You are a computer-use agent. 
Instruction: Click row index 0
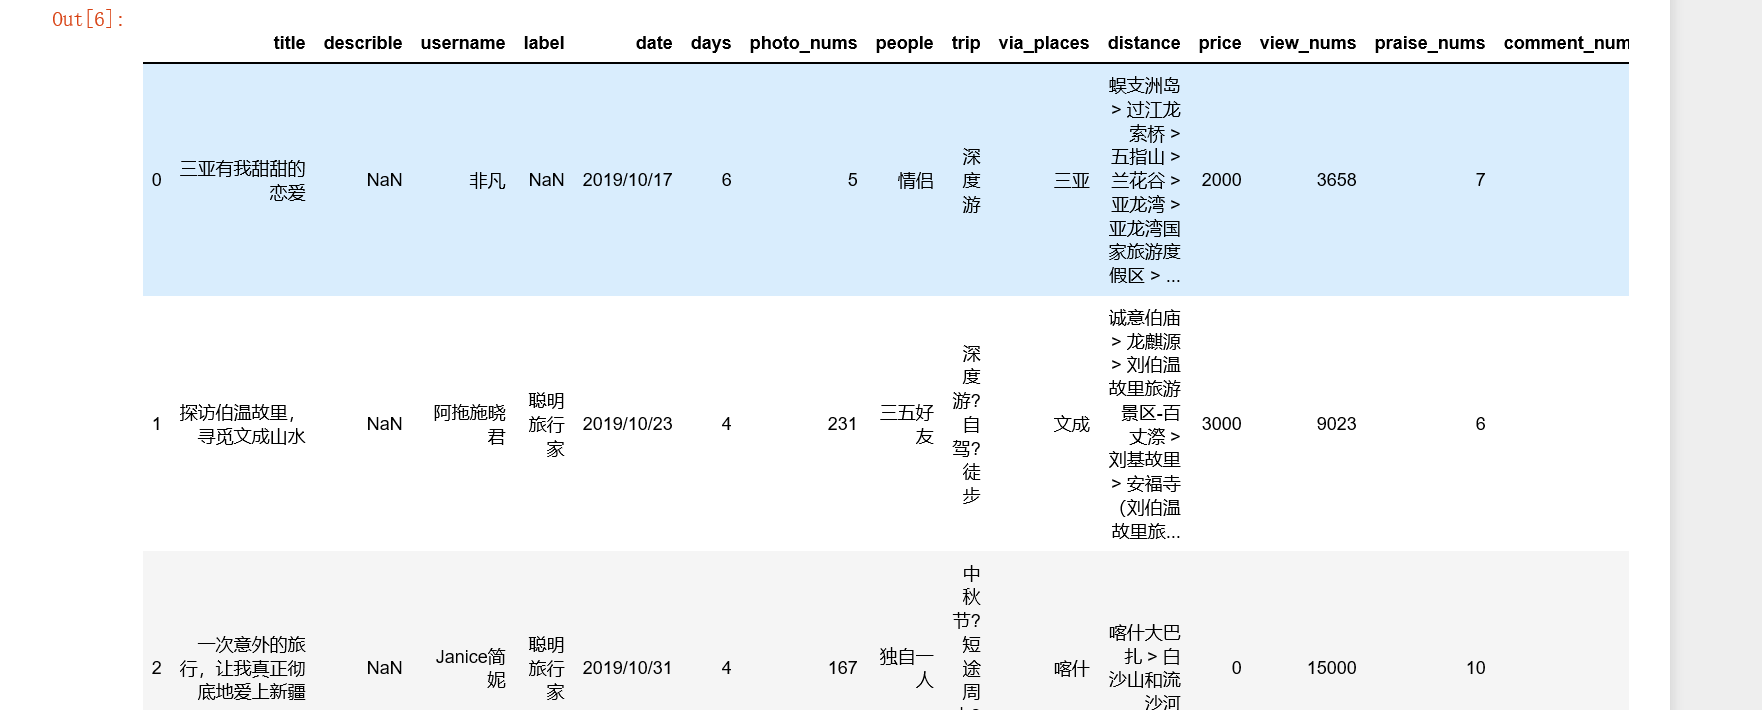coord(156,180)
